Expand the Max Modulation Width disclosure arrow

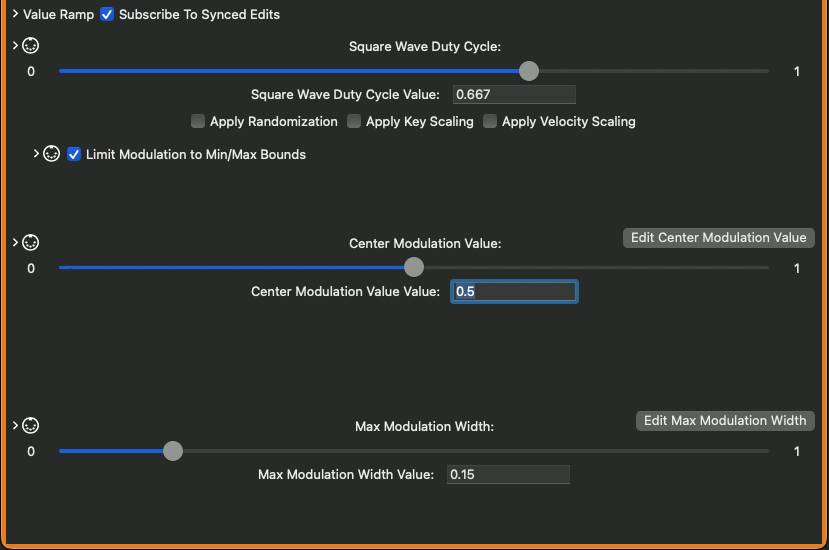pyautogui.click(x=15, y=425)
